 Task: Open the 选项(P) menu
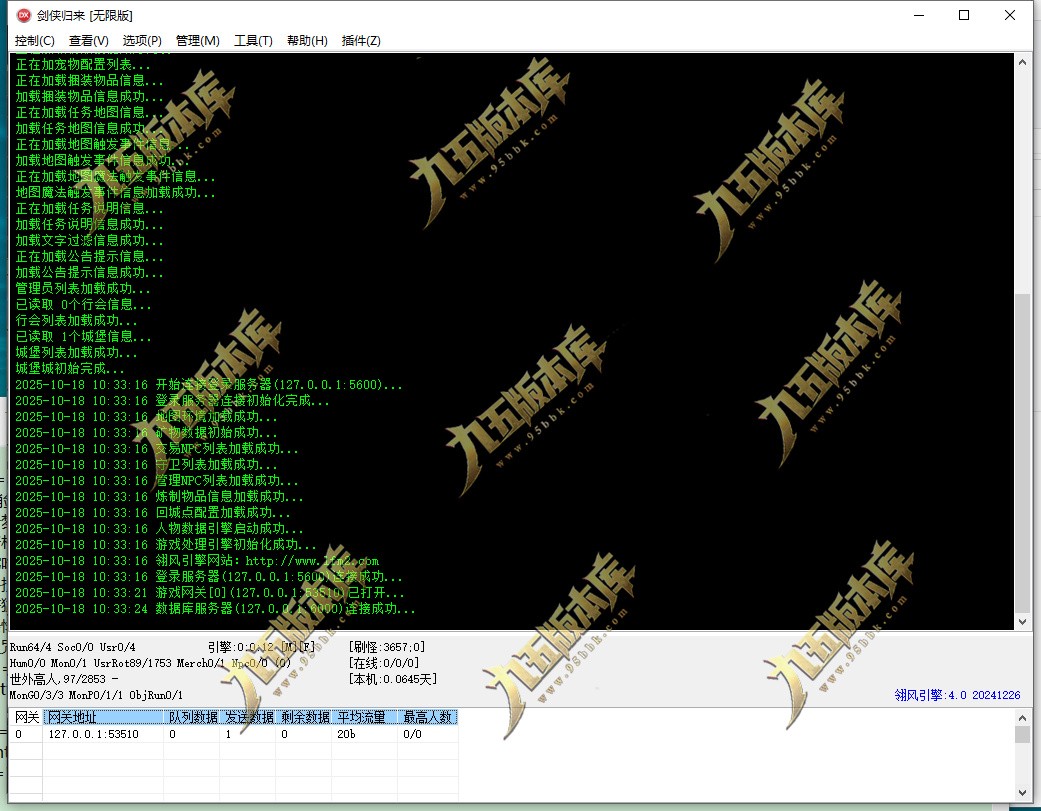[142, 40]
